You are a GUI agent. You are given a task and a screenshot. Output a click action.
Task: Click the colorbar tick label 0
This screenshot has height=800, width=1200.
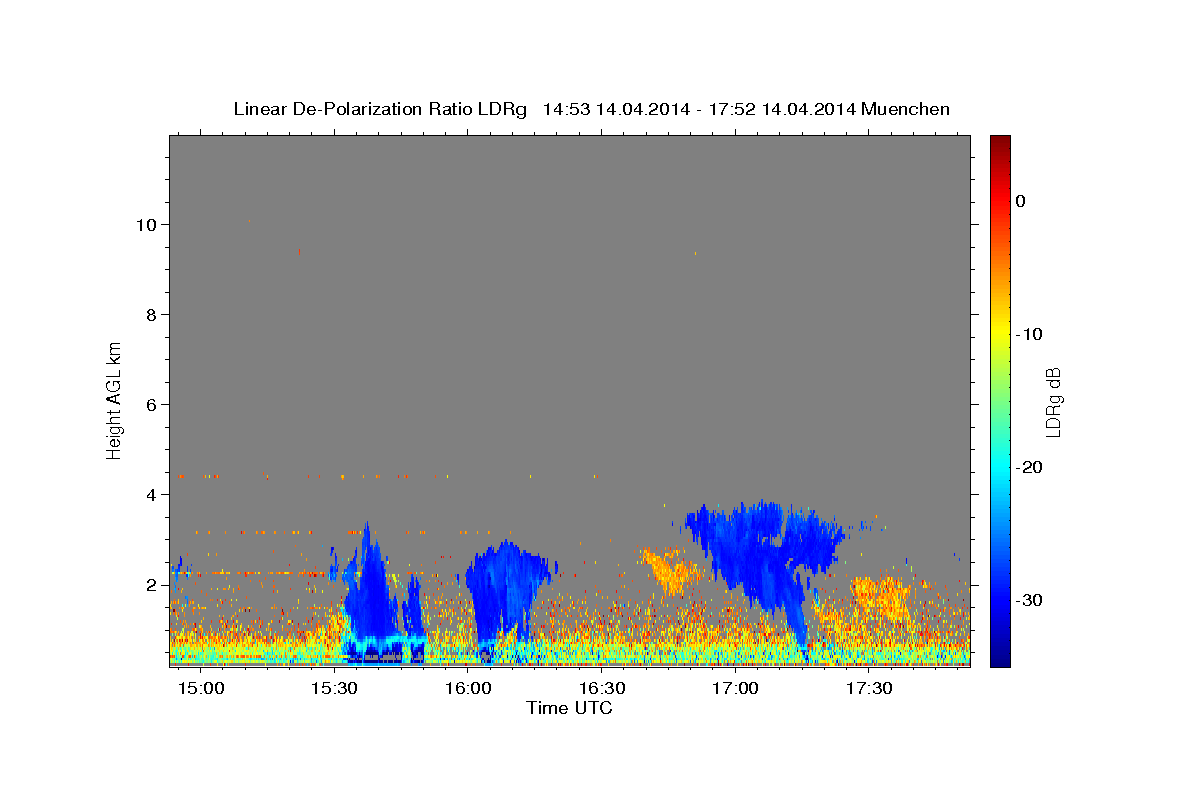[x=1021, y=201]
